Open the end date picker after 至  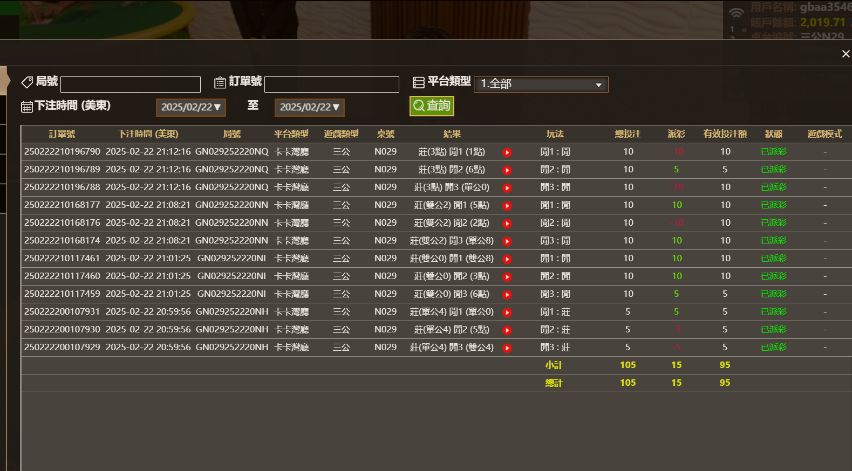[309, 107]
